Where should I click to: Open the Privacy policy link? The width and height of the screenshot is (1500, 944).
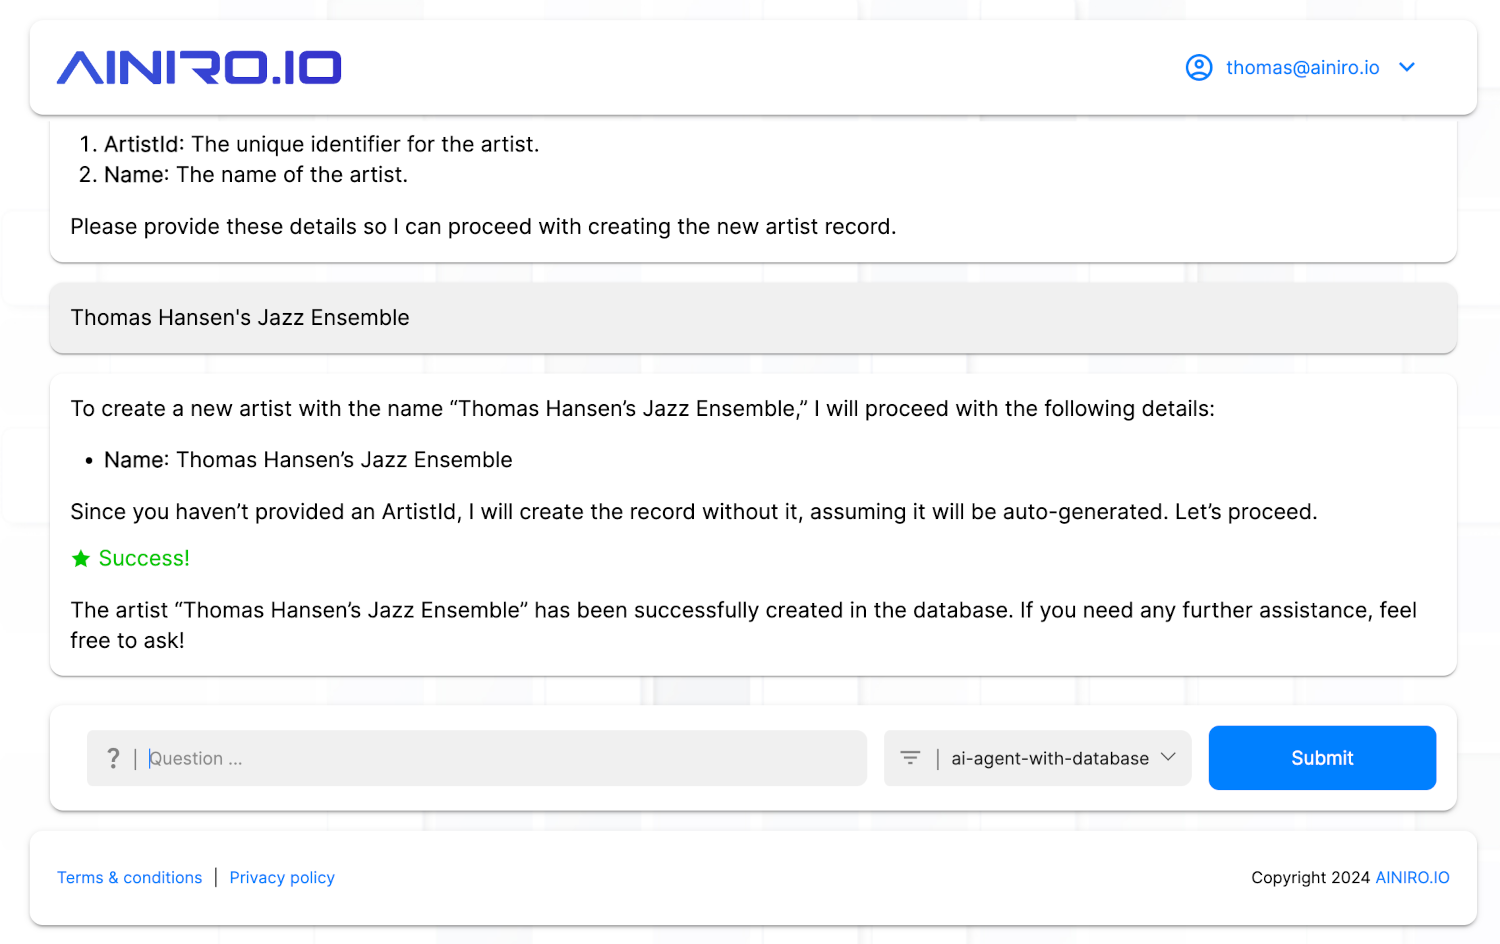pyautogui.click(x=282, y=877)
